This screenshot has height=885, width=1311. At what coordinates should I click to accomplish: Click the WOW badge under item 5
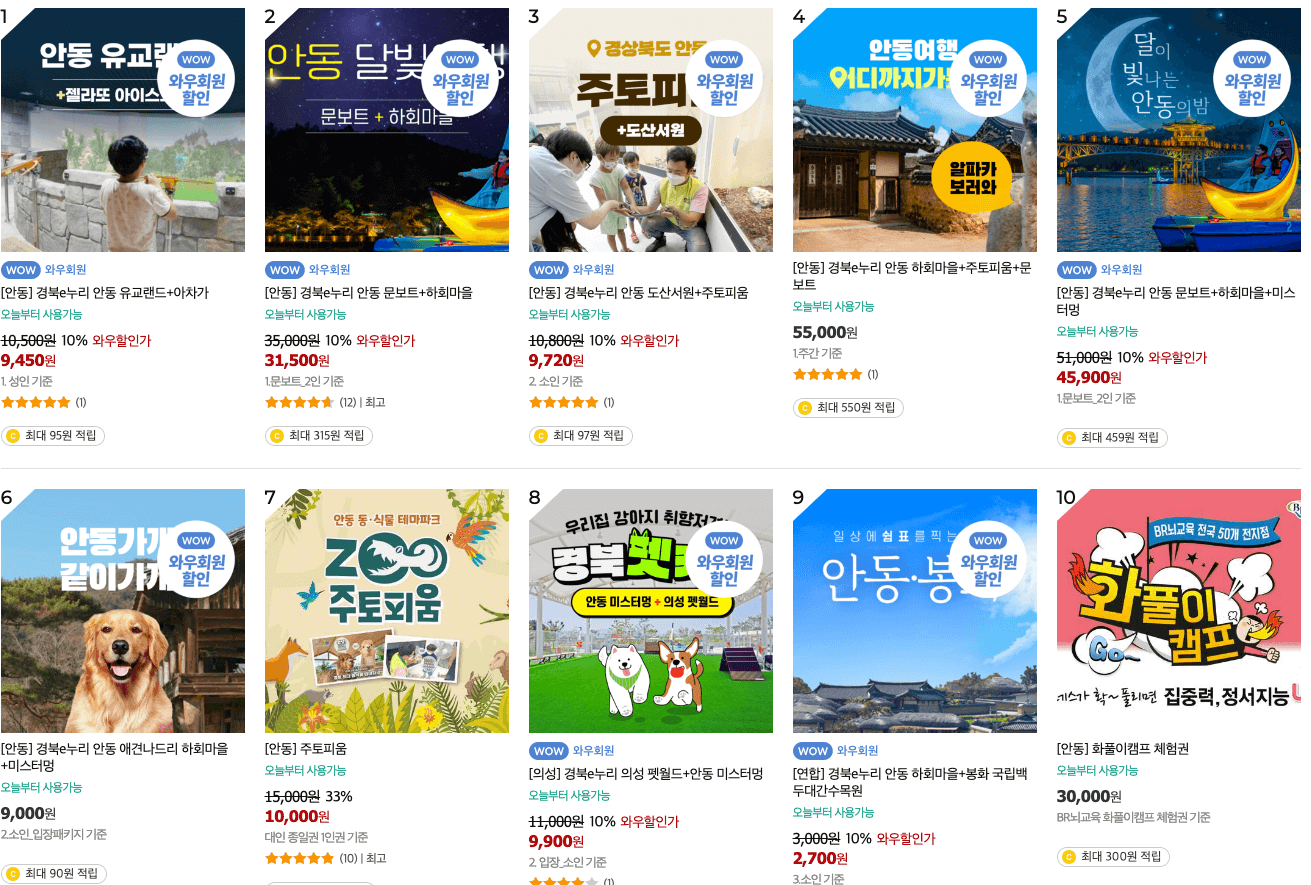pos(1077,270)
